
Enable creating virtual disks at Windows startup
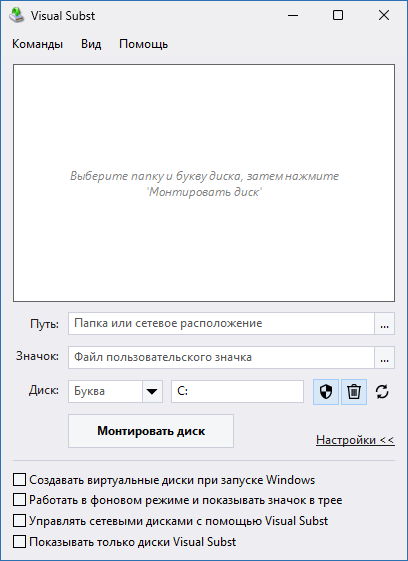click(x=19, y=479)
